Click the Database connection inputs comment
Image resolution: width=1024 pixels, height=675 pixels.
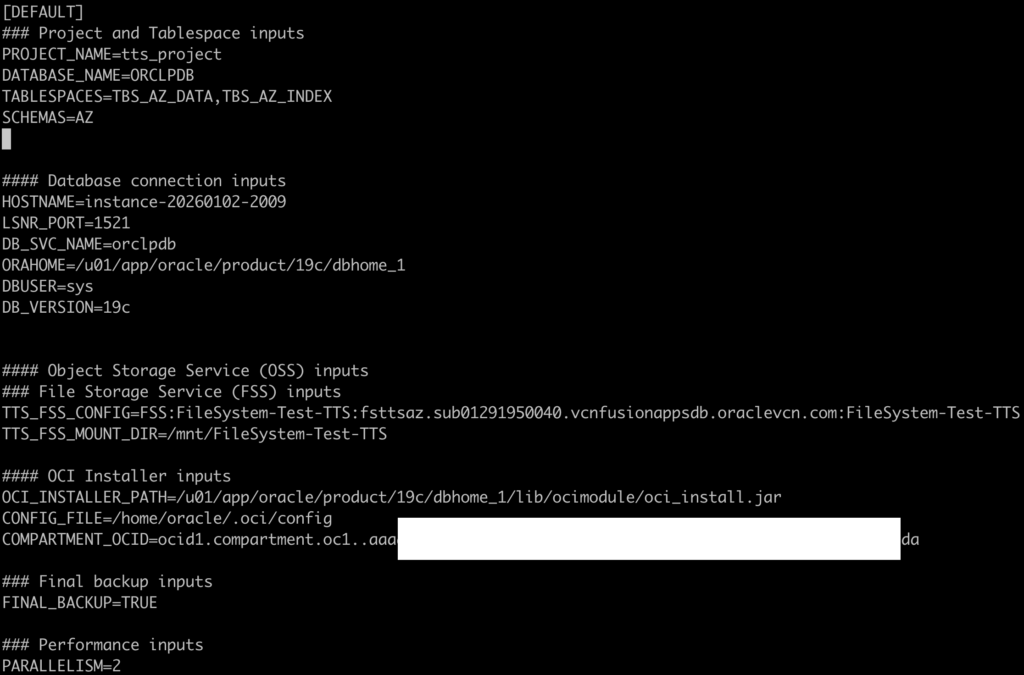pos(144,181)
